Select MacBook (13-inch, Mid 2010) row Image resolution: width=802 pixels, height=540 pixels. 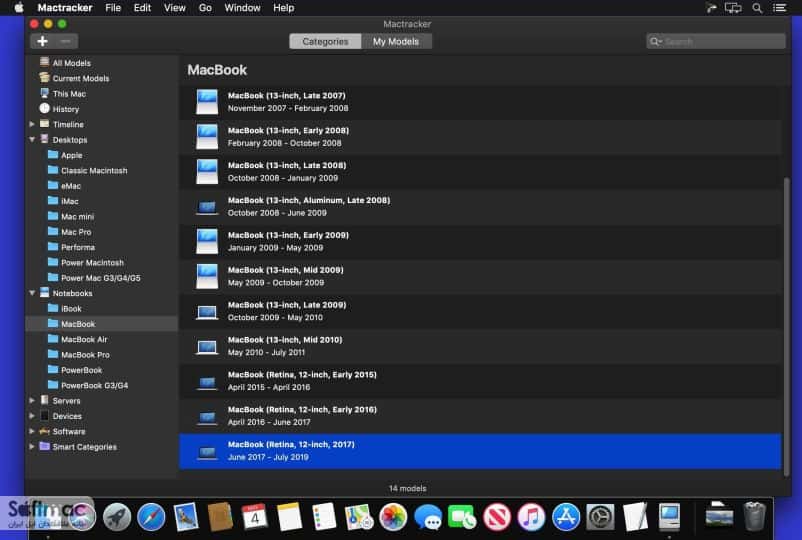point(480,346)
